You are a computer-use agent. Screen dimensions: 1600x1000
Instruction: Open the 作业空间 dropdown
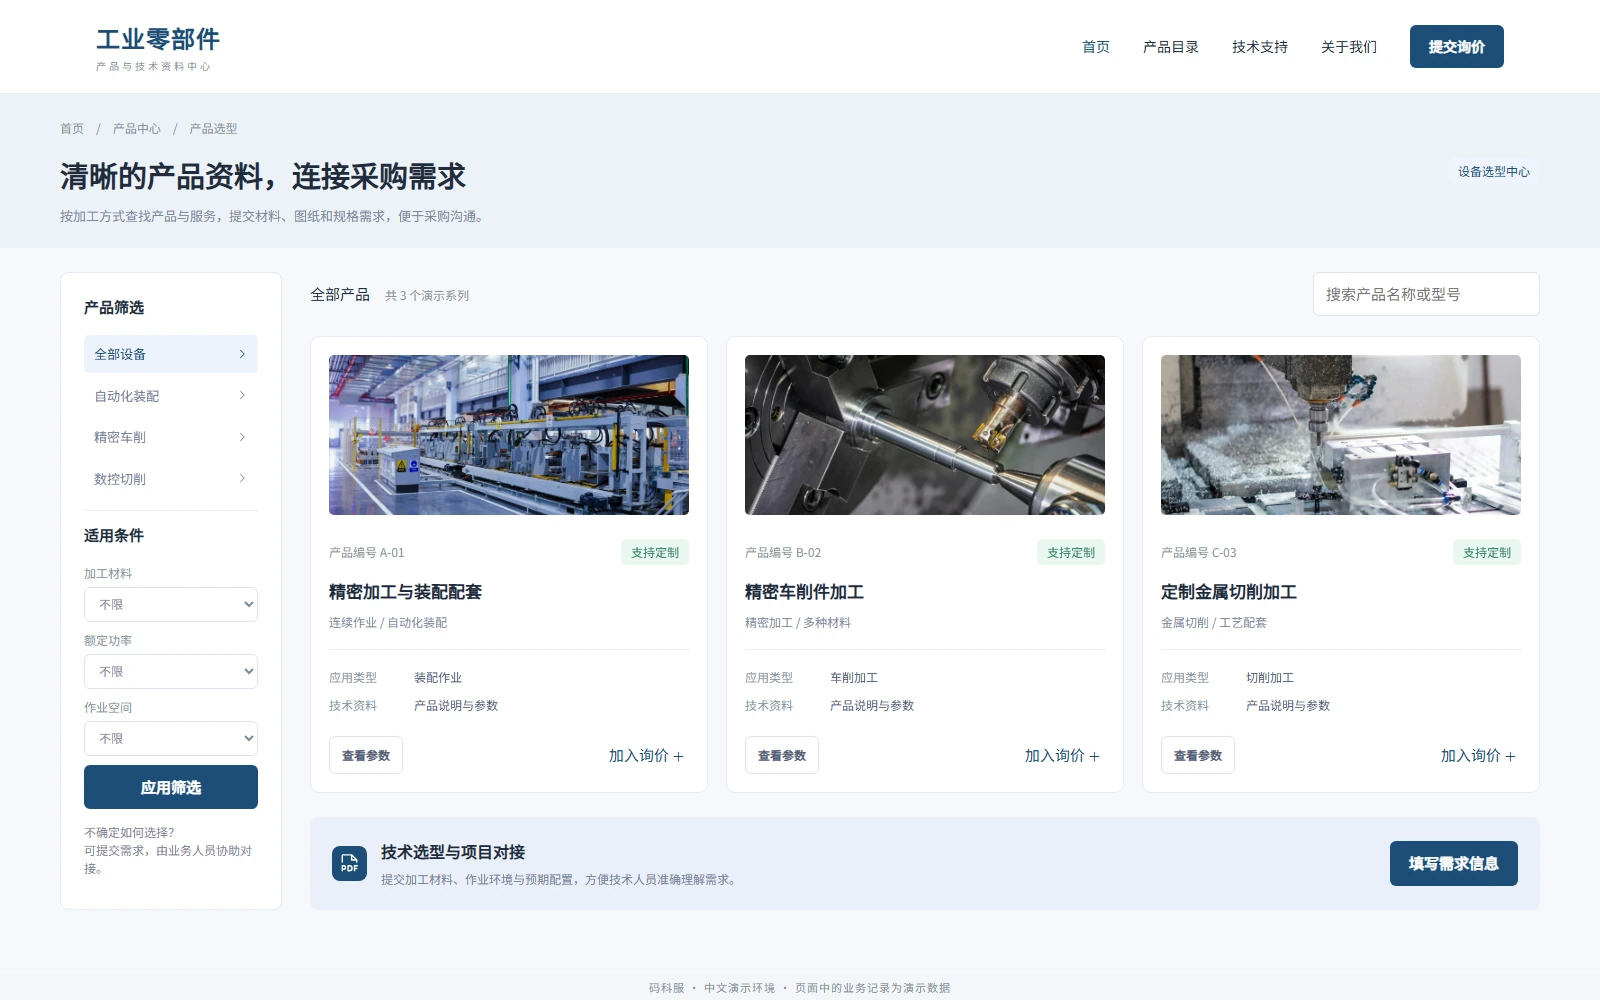(x=171, y=738)
